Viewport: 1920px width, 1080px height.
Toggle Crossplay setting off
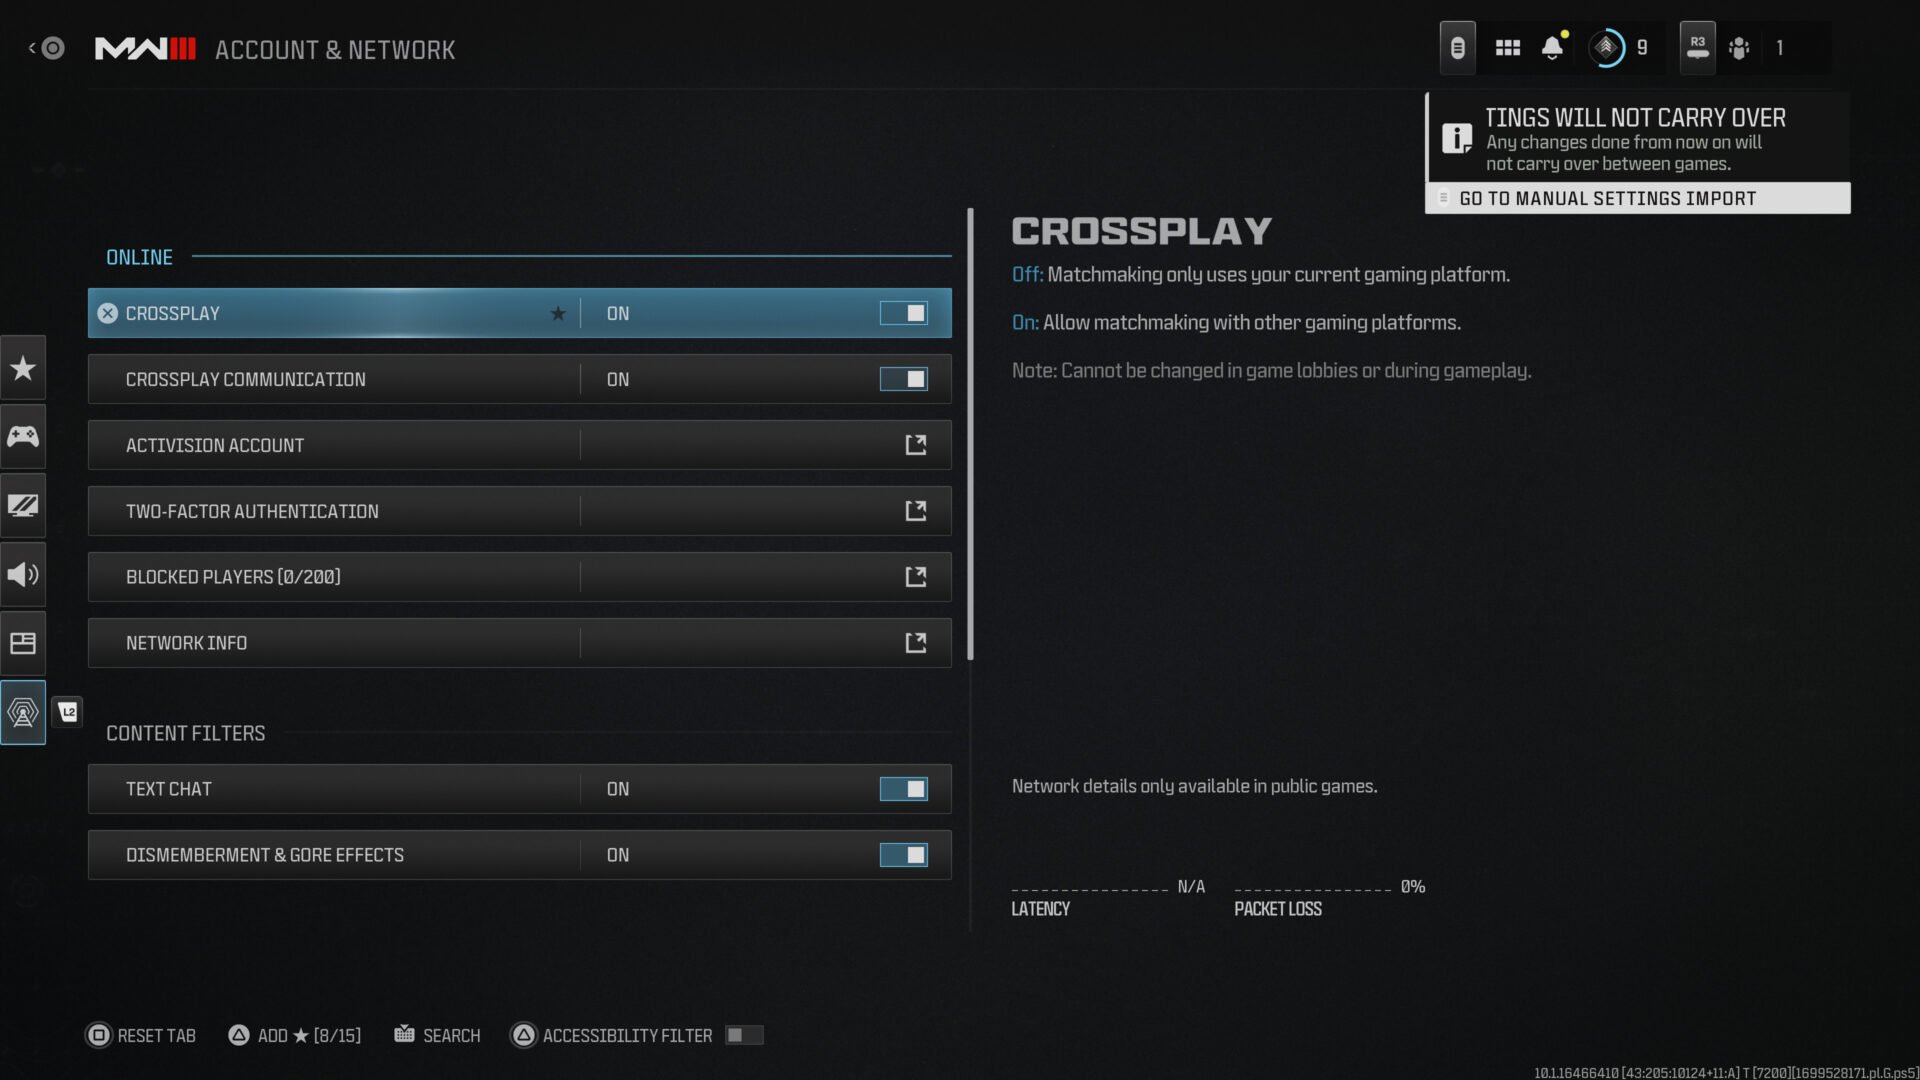(903, 313)
